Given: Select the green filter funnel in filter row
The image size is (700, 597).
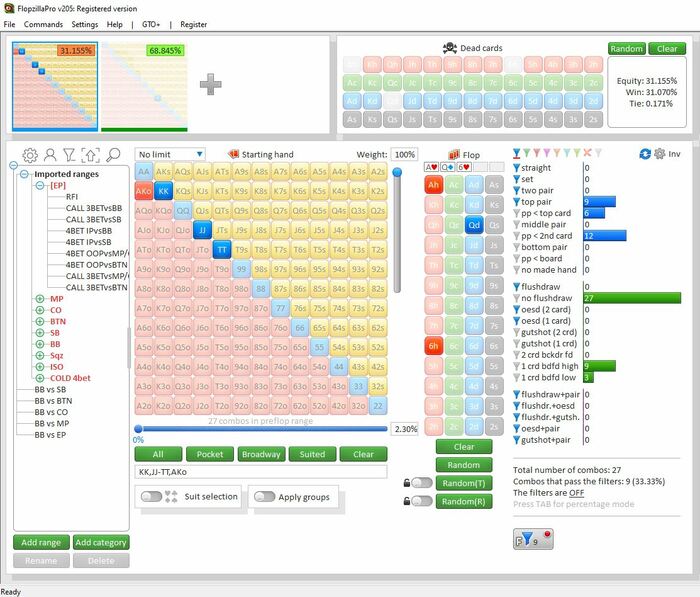Looking at the screenshot, I should click(527, 153).
